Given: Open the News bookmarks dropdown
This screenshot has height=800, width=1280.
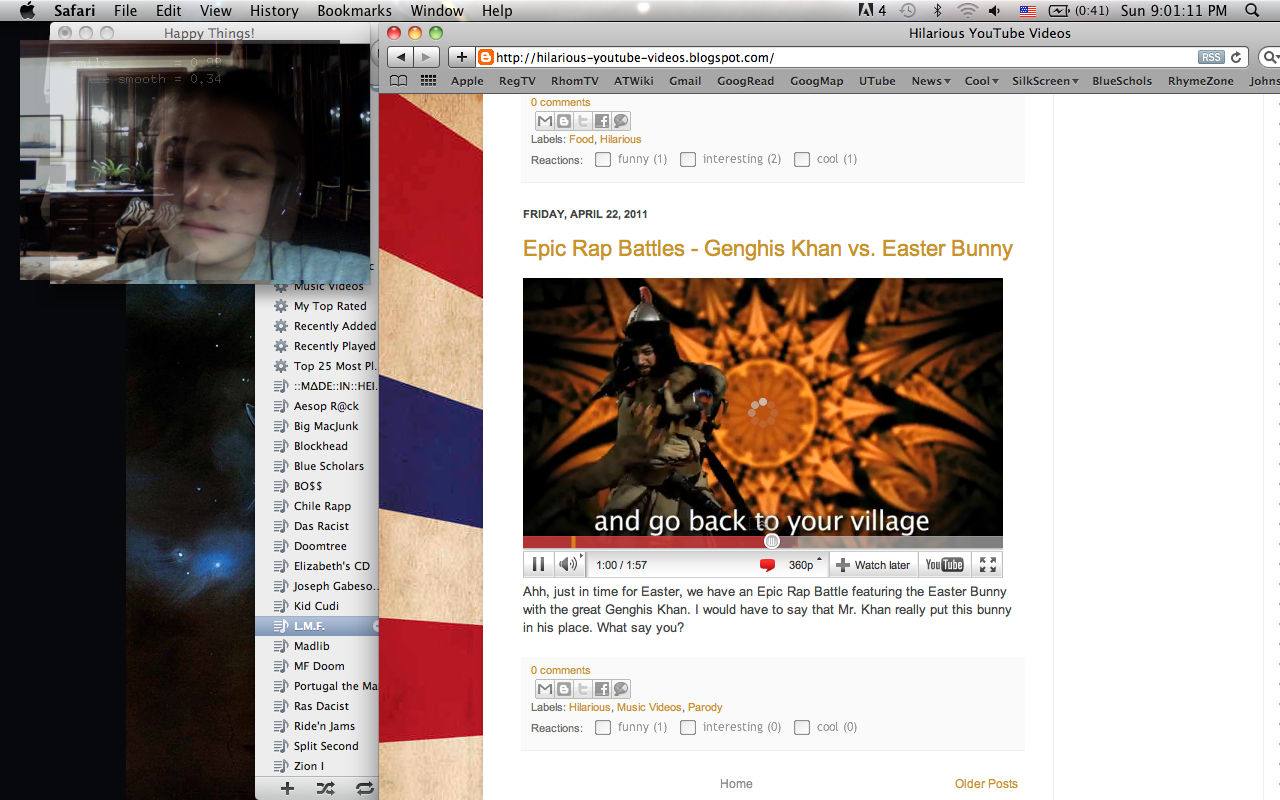Looking at the screenshot, I should [x=930, y=81].
